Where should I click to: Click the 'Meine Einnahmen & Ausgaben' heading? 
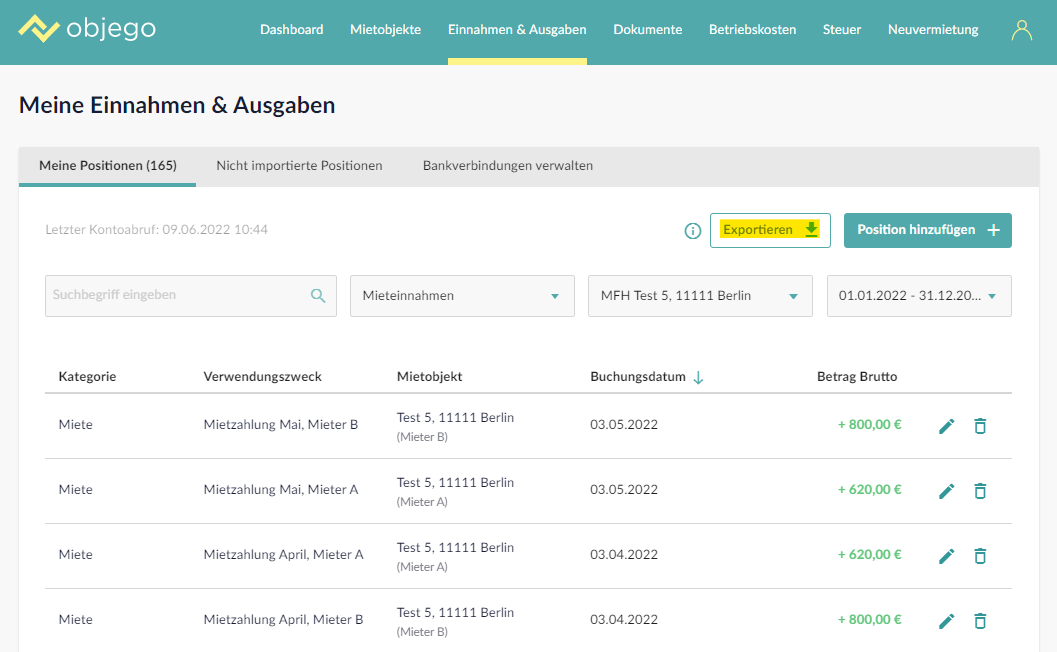click(177, 105)
